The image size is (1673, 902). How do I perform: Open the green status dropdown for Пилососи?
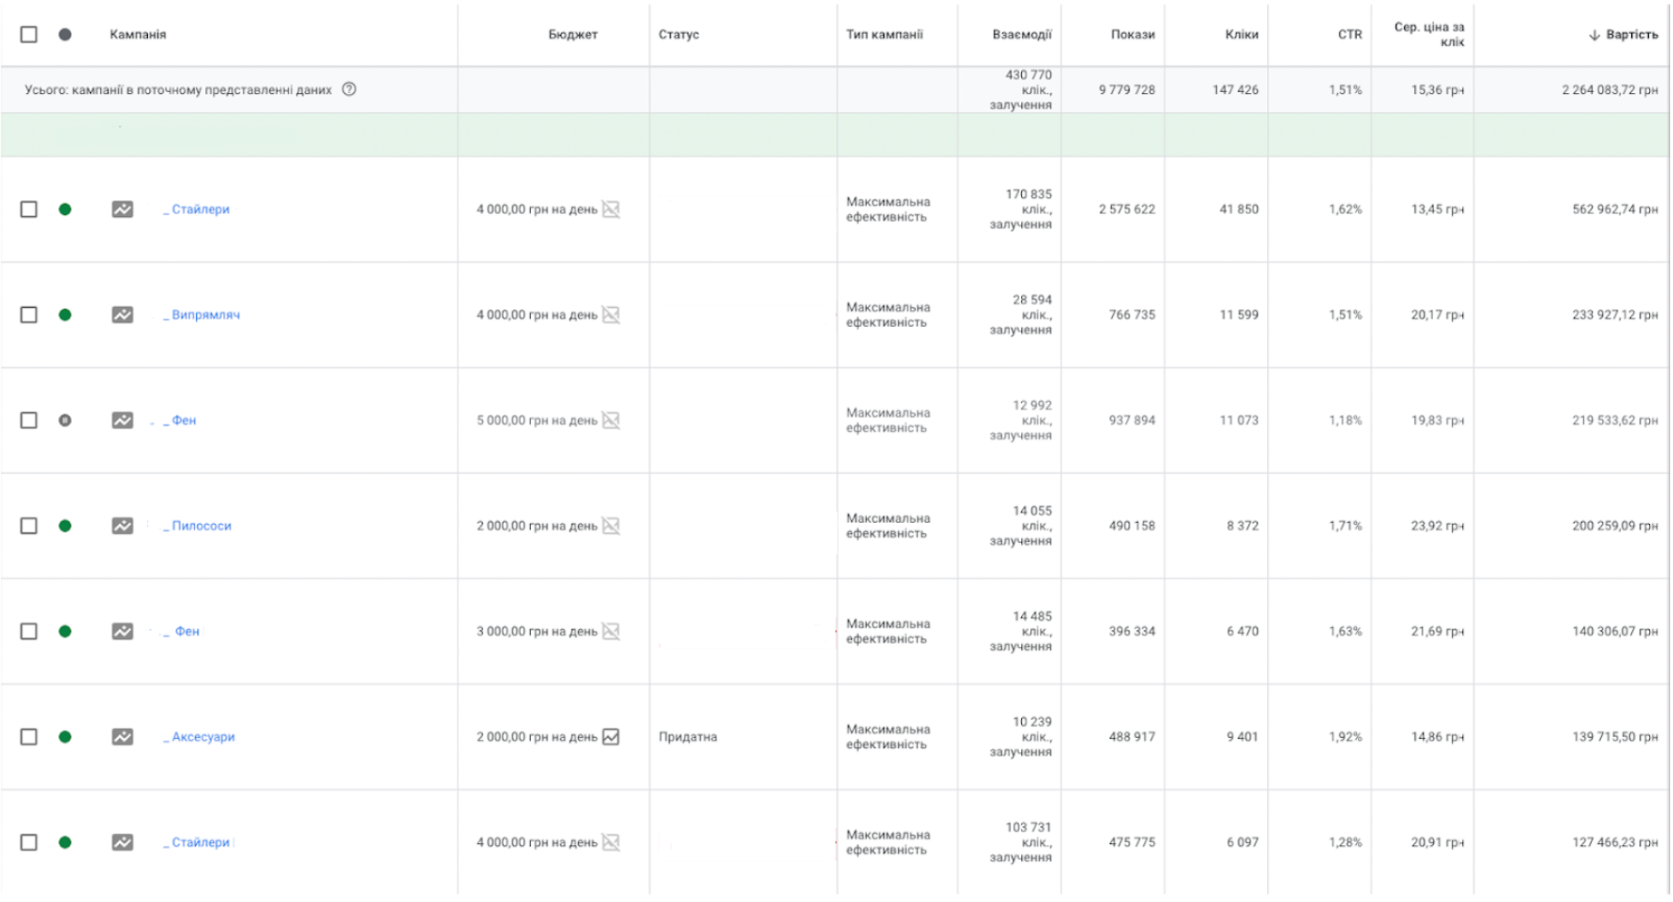point(65,526)
